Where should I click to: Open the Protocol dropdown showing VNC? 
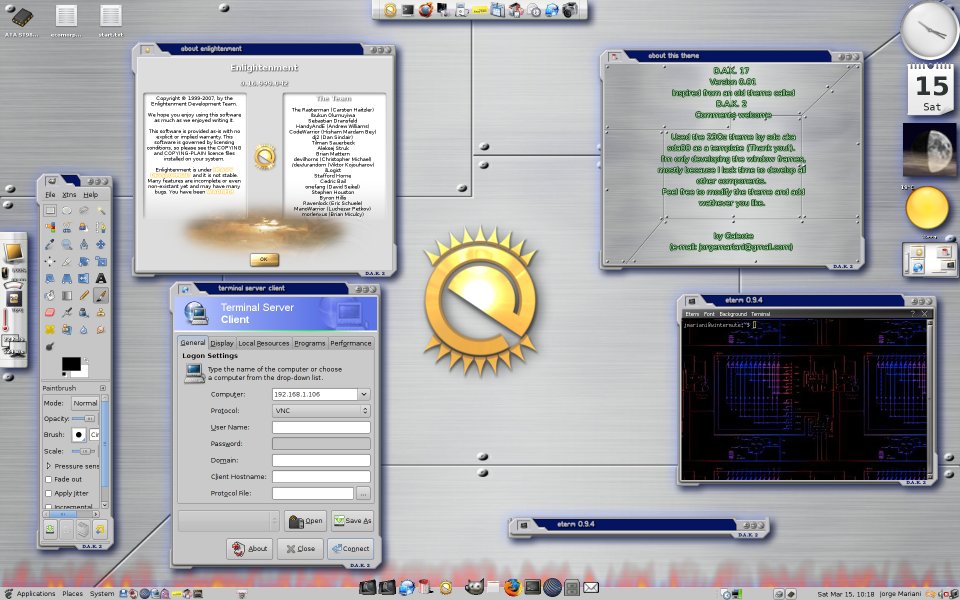[321, 411]
